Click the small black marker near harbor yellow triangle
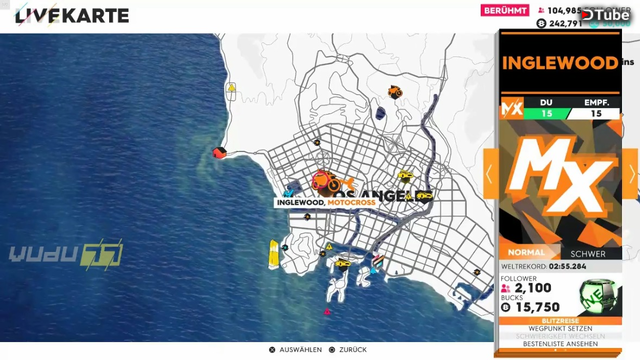Viewport: 640px width, 360px height. pyautogui.click(x=322, y=254)
